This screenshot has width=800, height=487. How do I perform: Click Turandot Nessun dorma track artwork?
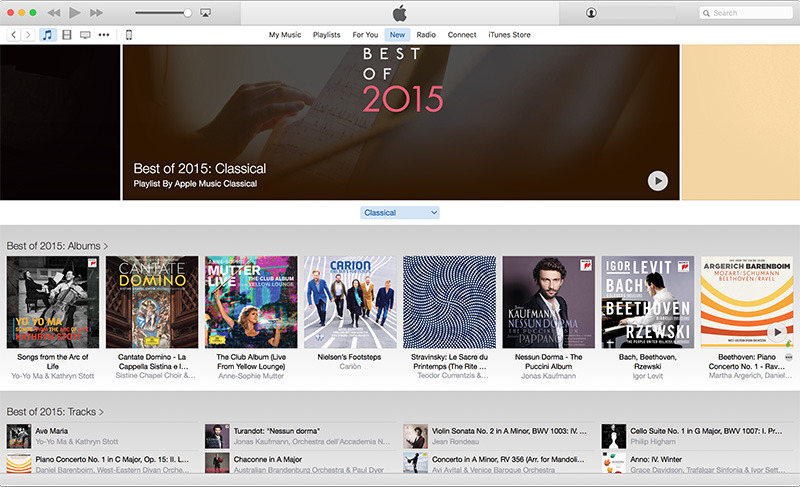click(217, 437)
